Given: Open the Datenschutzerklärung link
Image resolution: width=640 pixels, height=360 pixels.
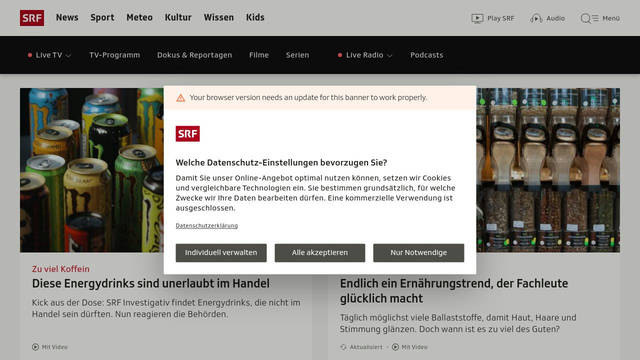Looking at the screenshot, I should point(207,226).
